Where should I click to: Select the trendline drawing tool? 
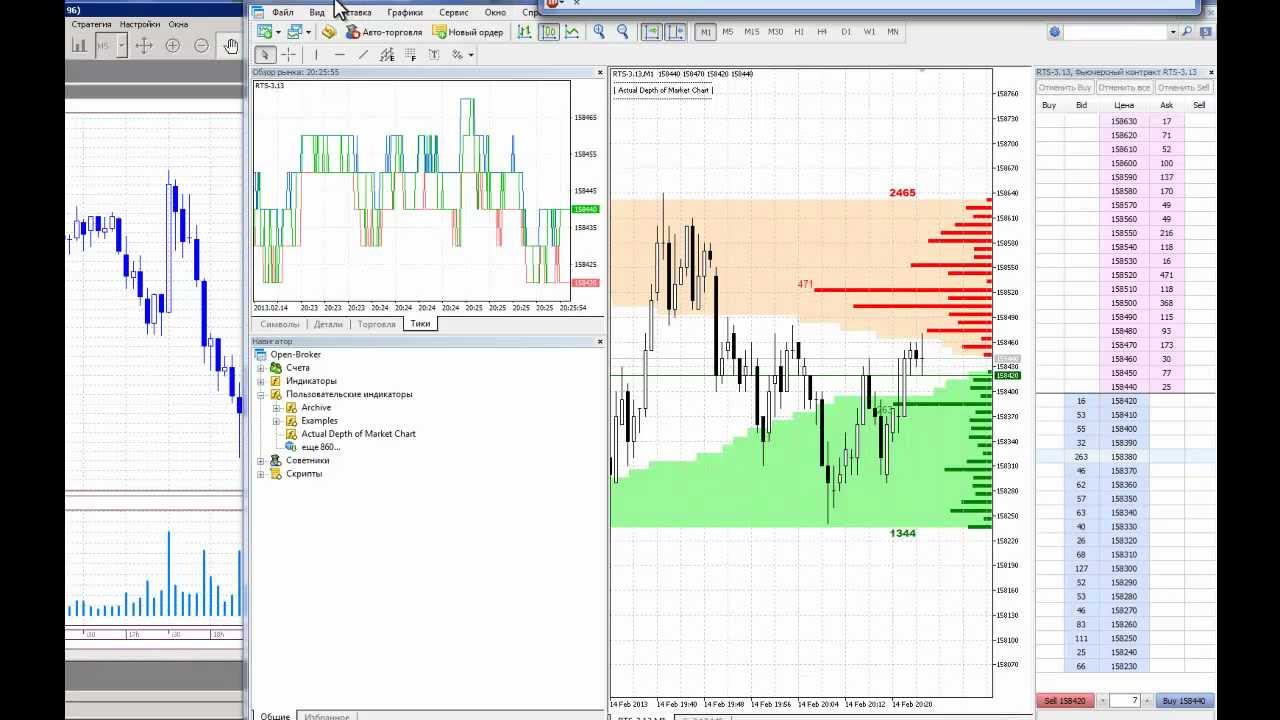(x=363, y=55)
